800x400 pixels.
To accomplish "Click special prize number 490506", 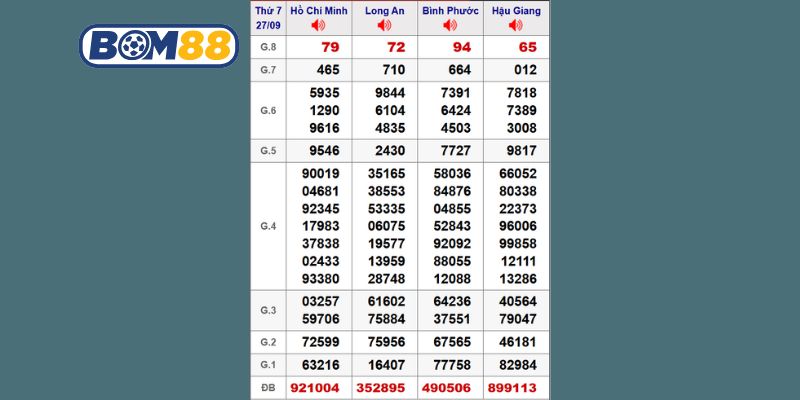I will (x=446, y=388).
